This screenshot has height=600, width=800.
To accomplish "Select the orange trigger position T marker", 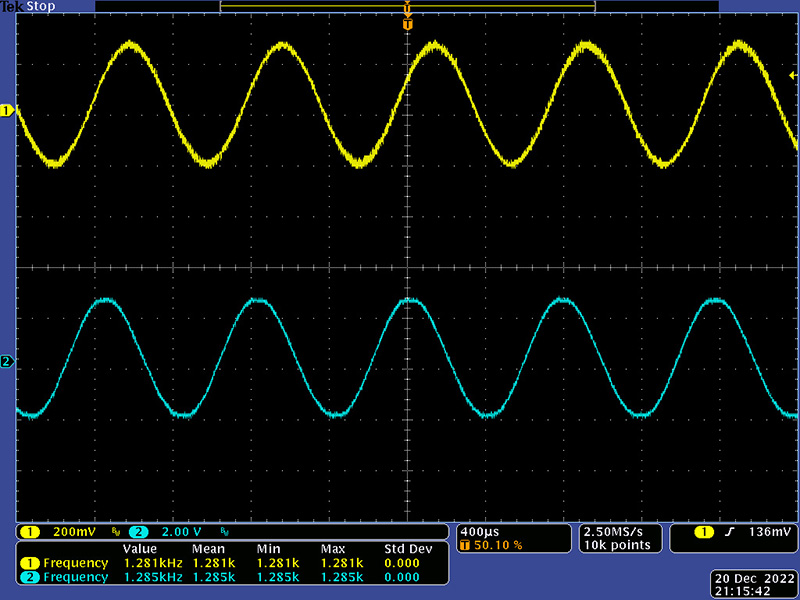I will click(407, 24).
